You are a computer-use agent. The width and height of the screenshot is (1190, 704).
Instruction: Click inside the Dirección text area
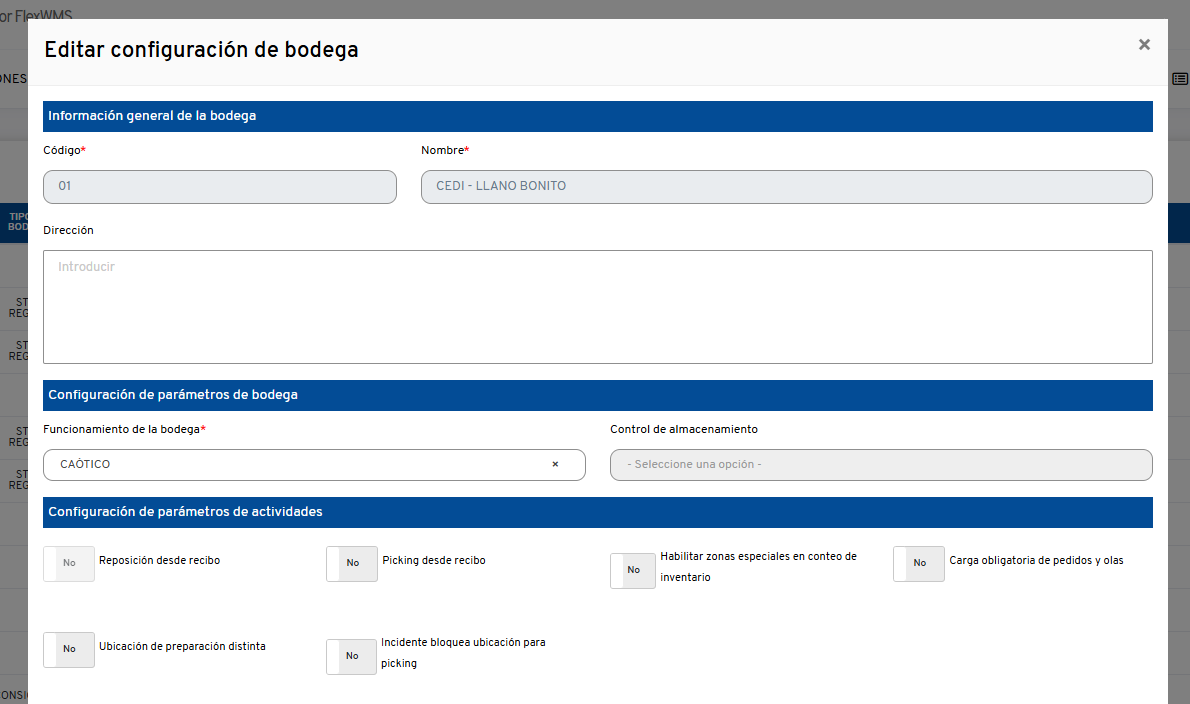click(597, 306)
